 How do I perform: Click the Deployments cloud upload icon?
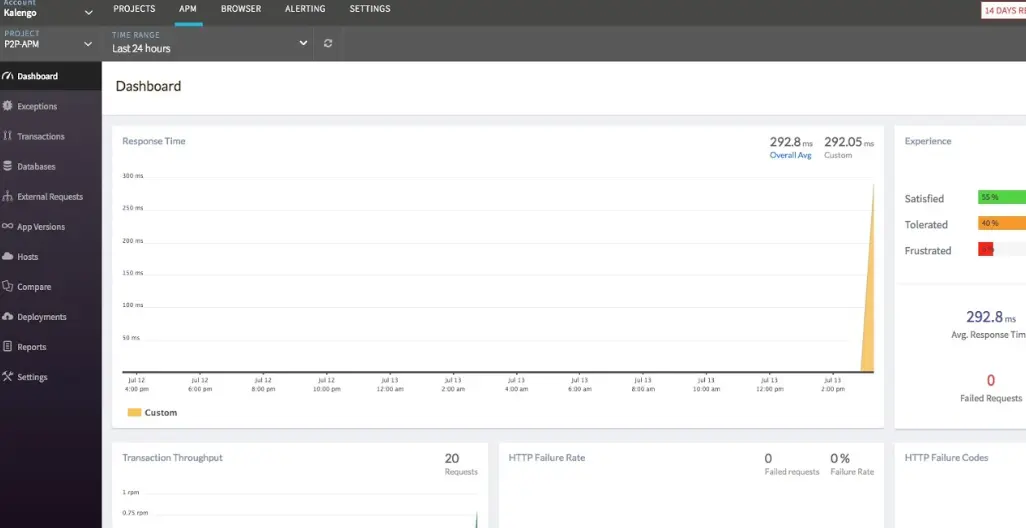[x=8, y=317]
